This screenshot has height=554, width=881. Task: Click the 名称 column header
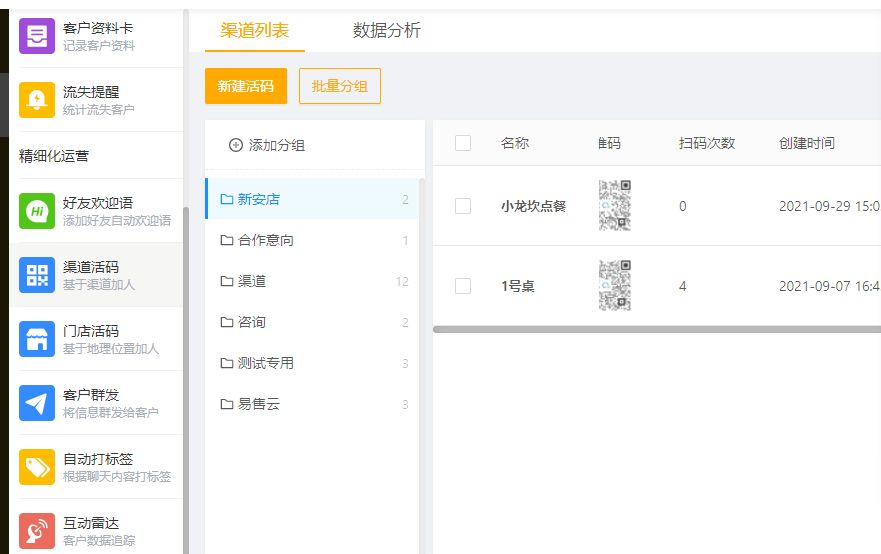[x=515, y=143]
